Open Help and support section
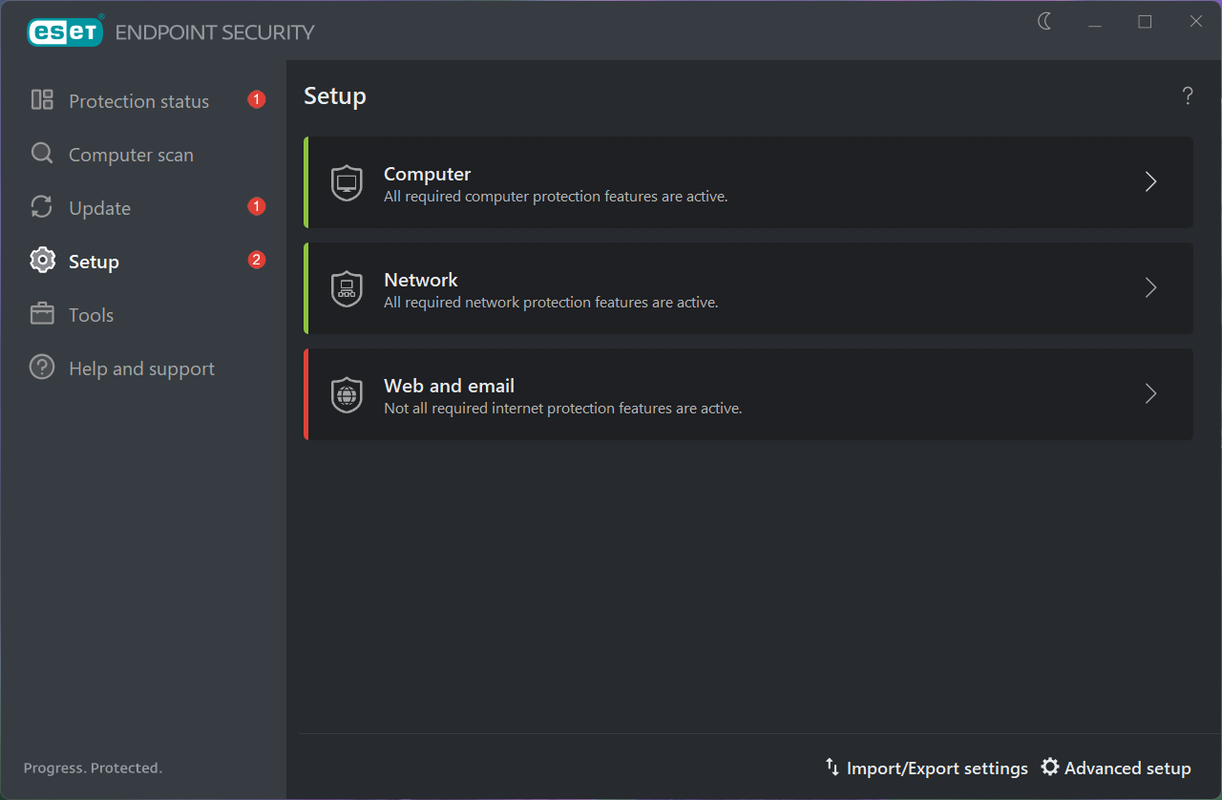Image resolution: width=1222 pixels, height=800 pixels. click(x=143, y=368)
